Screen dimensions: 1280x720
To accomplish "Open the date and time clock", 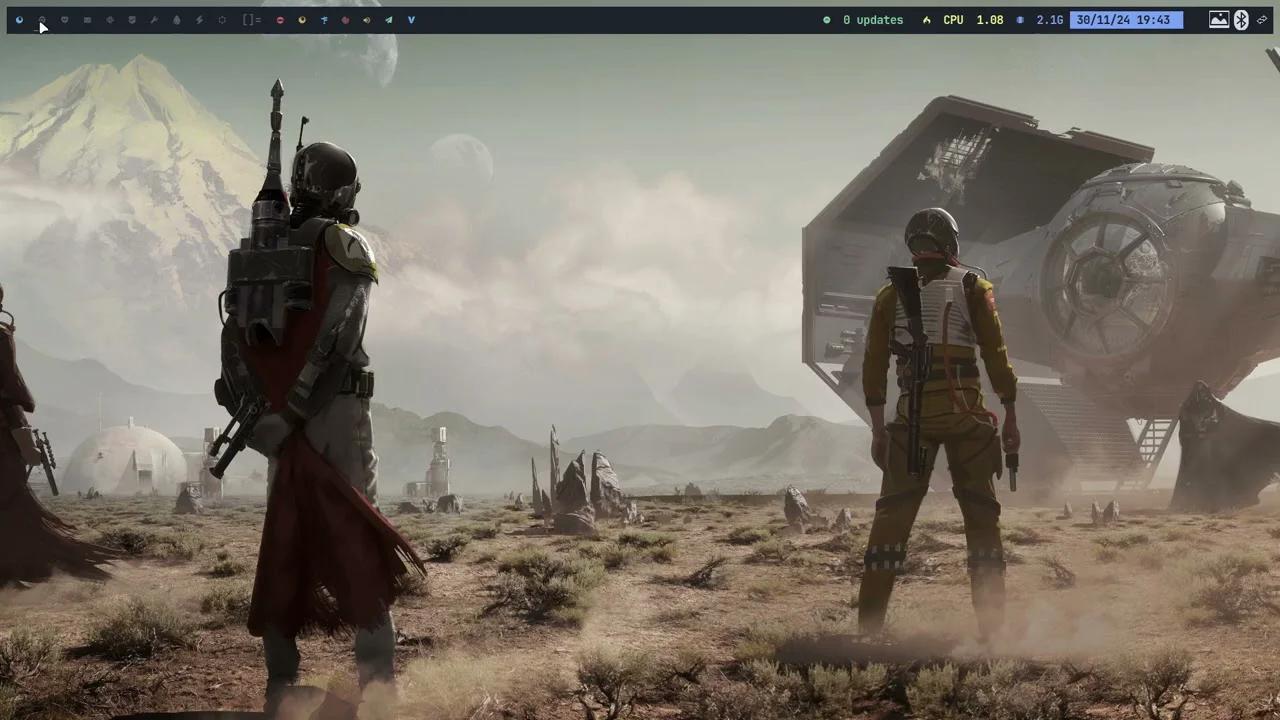I will [x=1124, y=20].
